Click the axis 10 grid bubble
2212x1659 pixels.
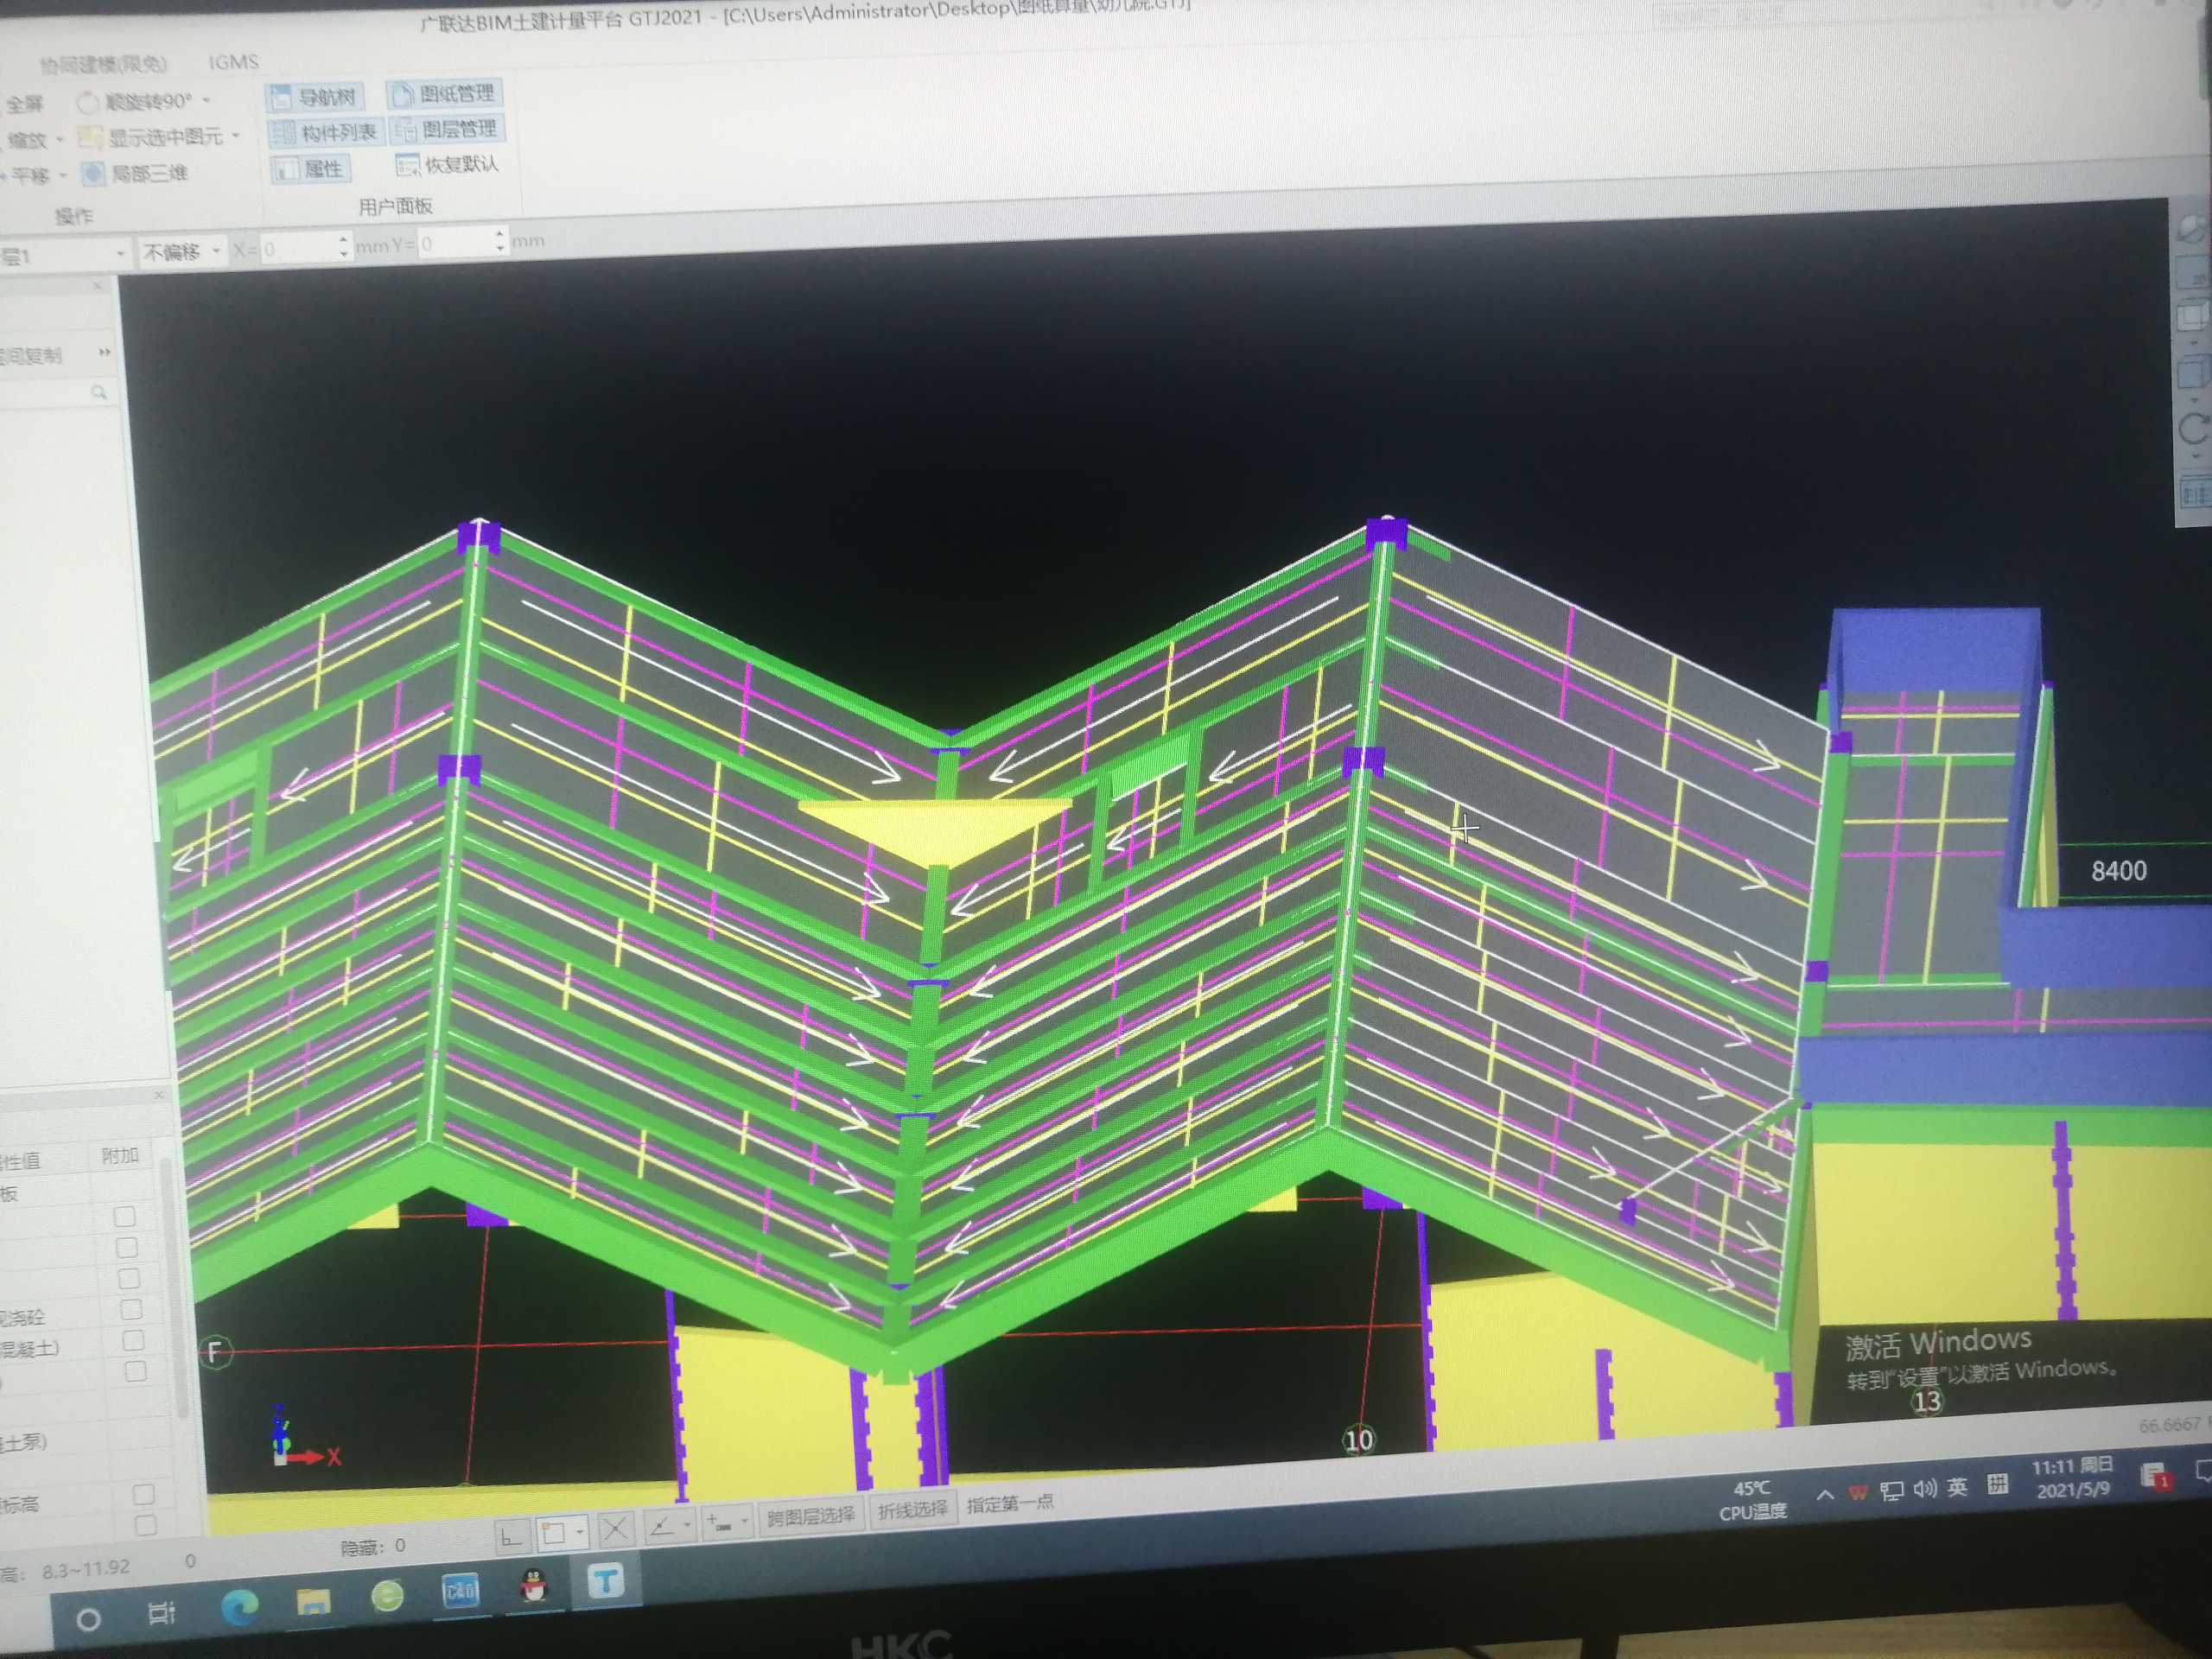point(1358,1440)
